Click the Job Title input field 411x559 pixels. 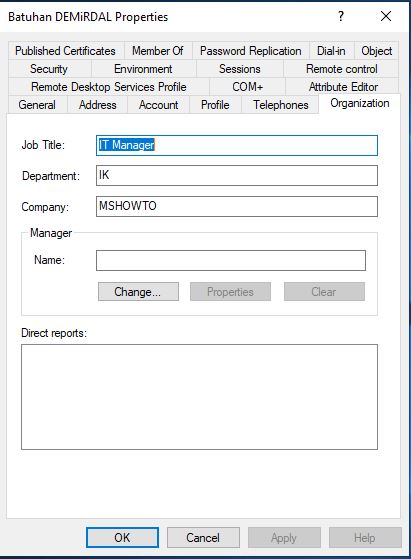pyautogui.click(x=237, y=145)
